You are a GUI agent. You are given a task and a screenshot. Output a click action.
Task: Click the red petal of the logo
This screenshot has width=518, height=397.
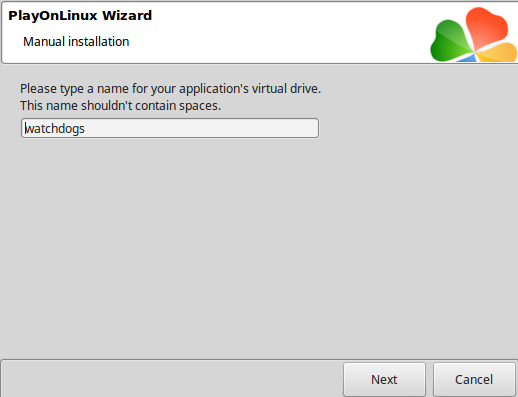click(x=486, y=28)
